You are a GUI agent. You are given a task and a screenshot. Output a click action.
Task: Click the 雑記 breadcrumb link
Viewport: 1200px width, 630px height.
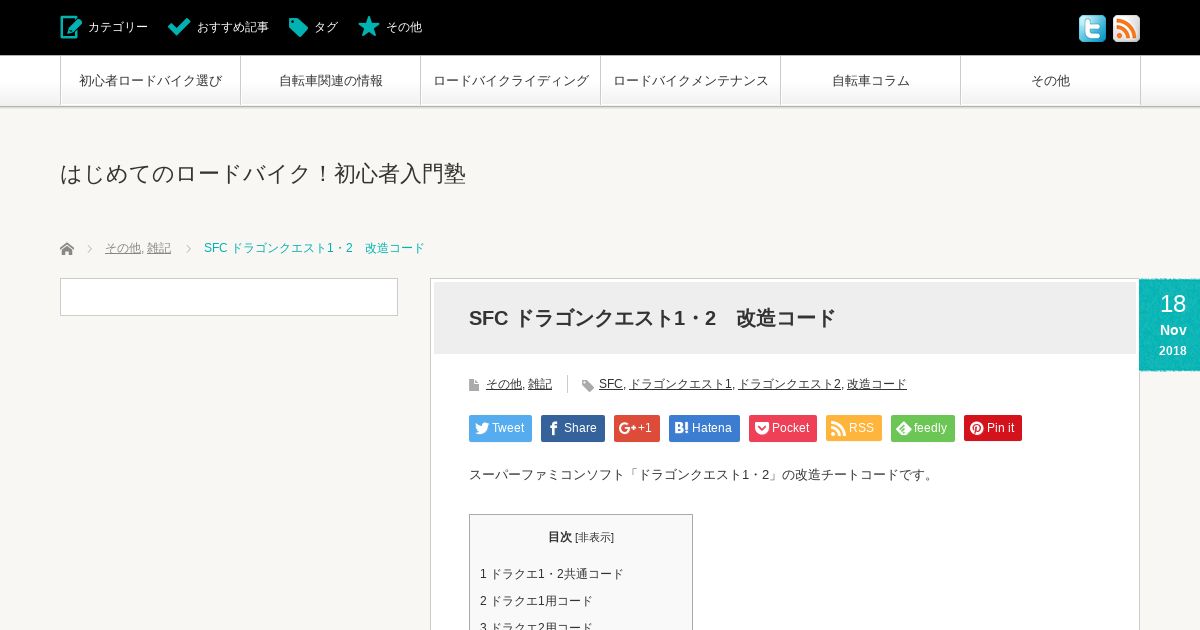tap(159, 248)
